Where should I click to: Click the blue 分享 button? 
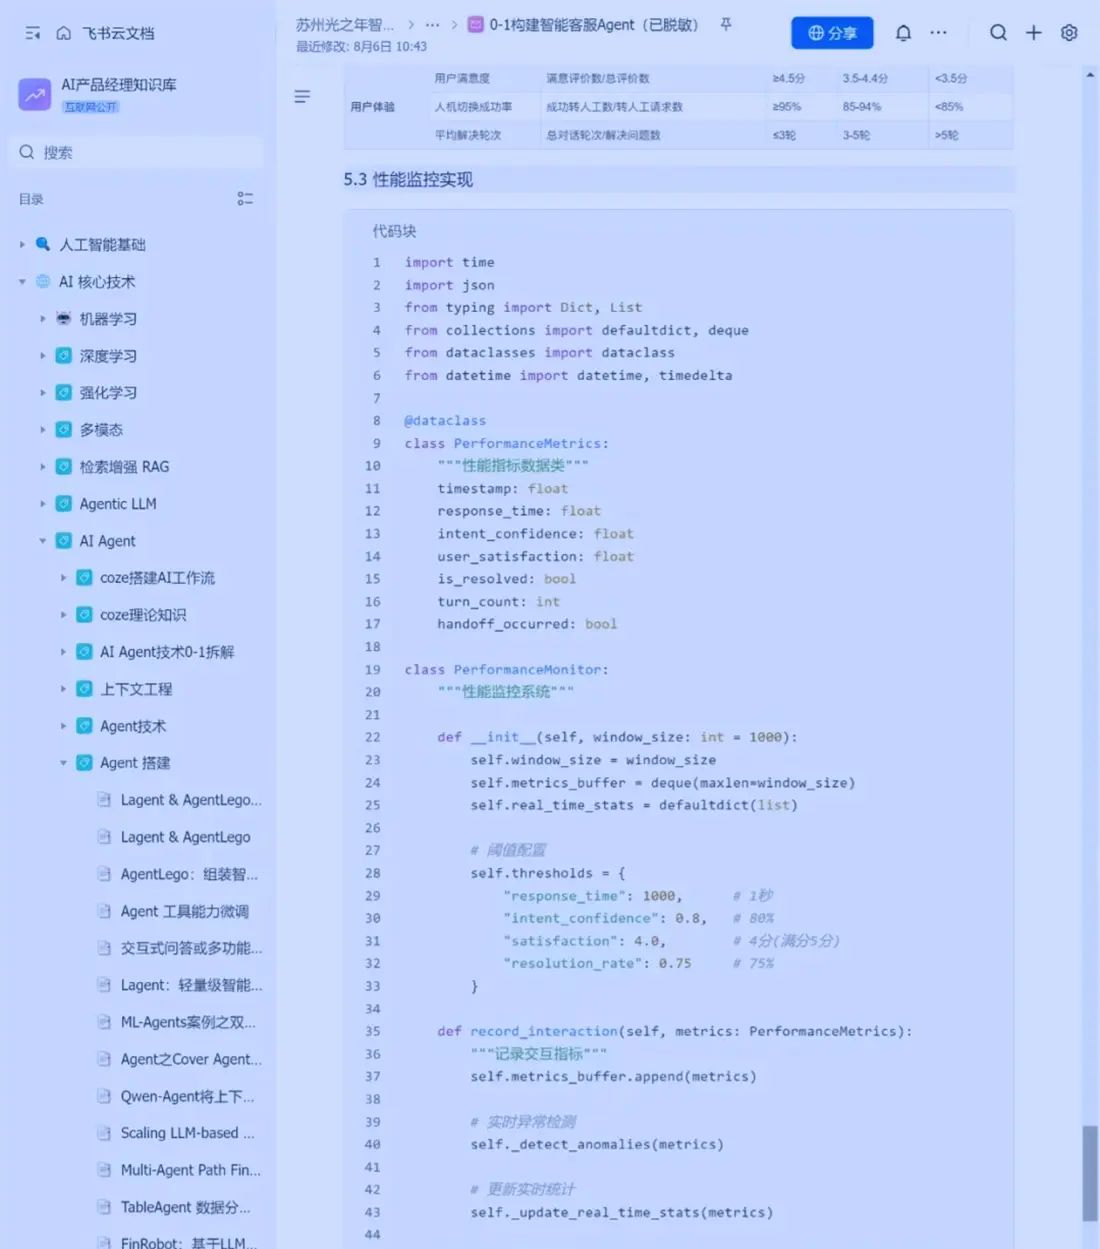click(x=832, y=33)
